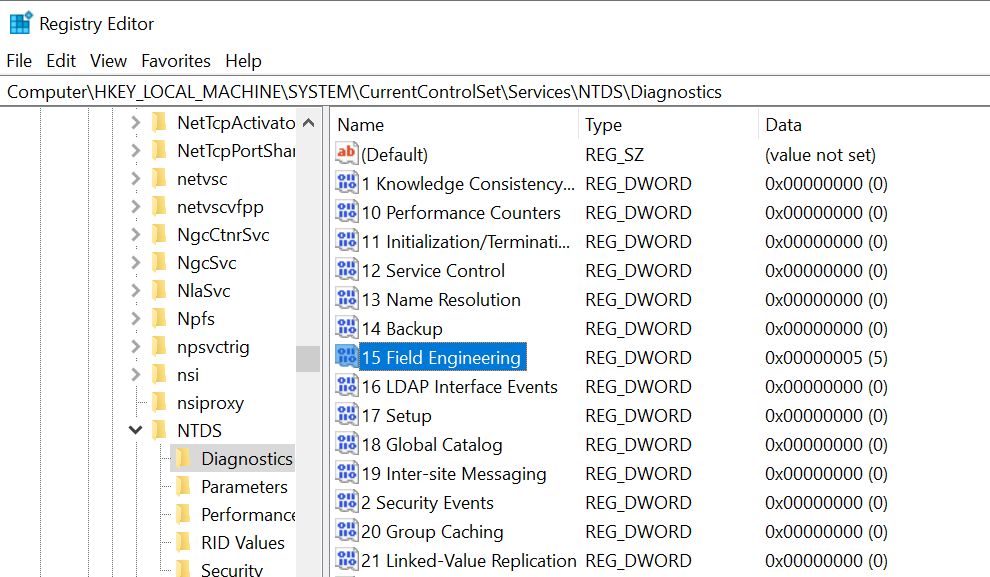Collapse the NTDS tree node

[135, 431]
